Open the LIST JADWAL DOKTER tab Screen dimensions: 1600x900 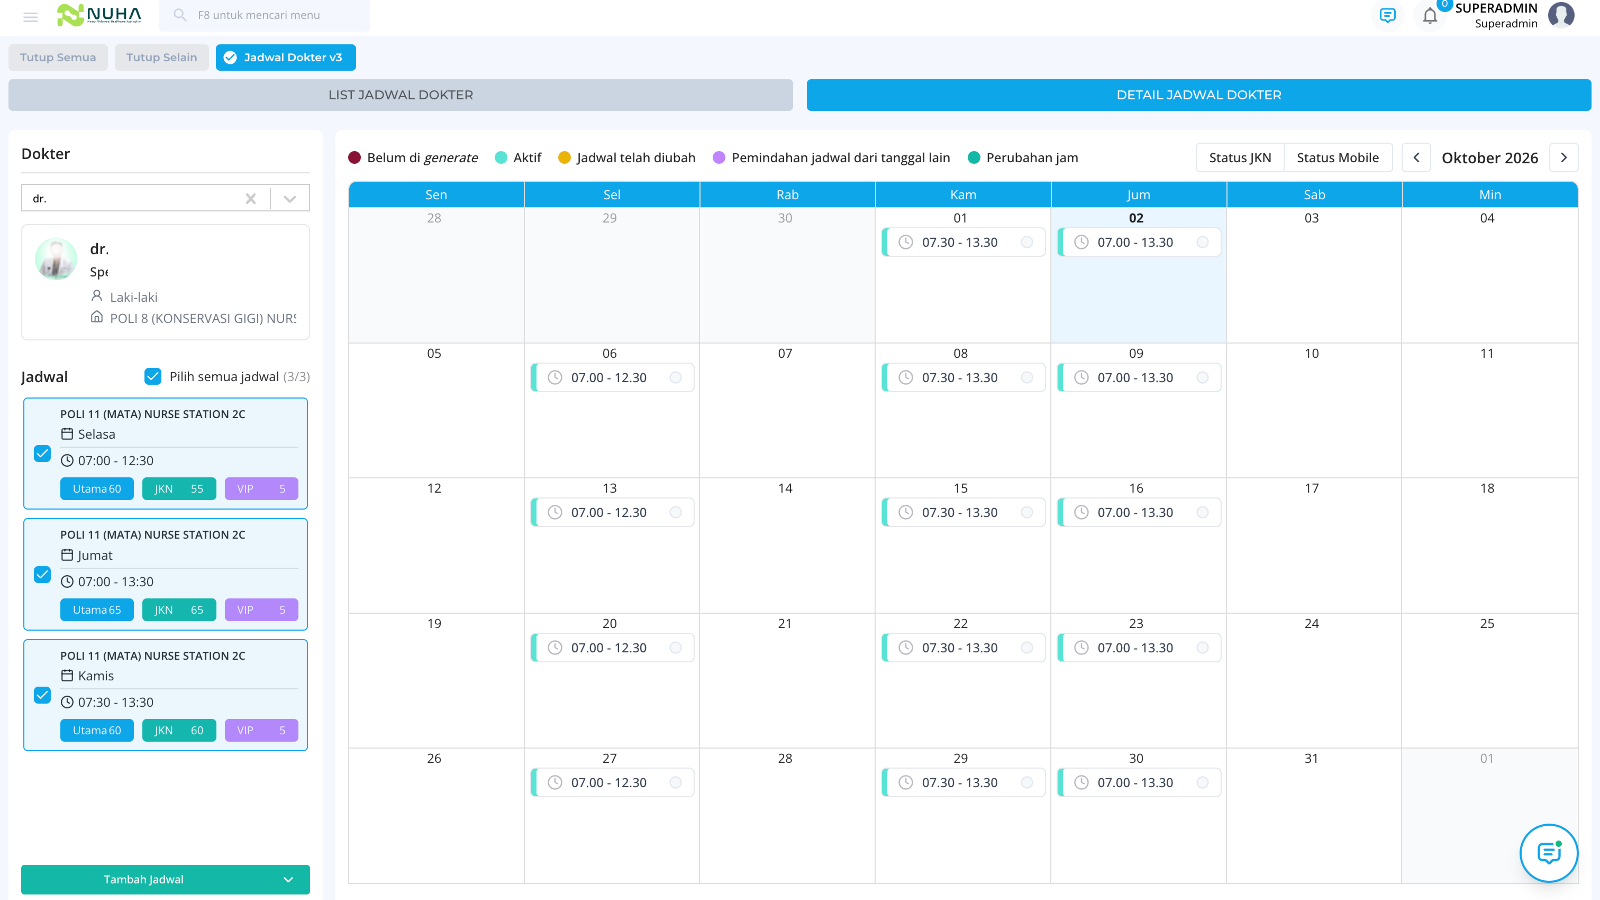tap(400, 95)
